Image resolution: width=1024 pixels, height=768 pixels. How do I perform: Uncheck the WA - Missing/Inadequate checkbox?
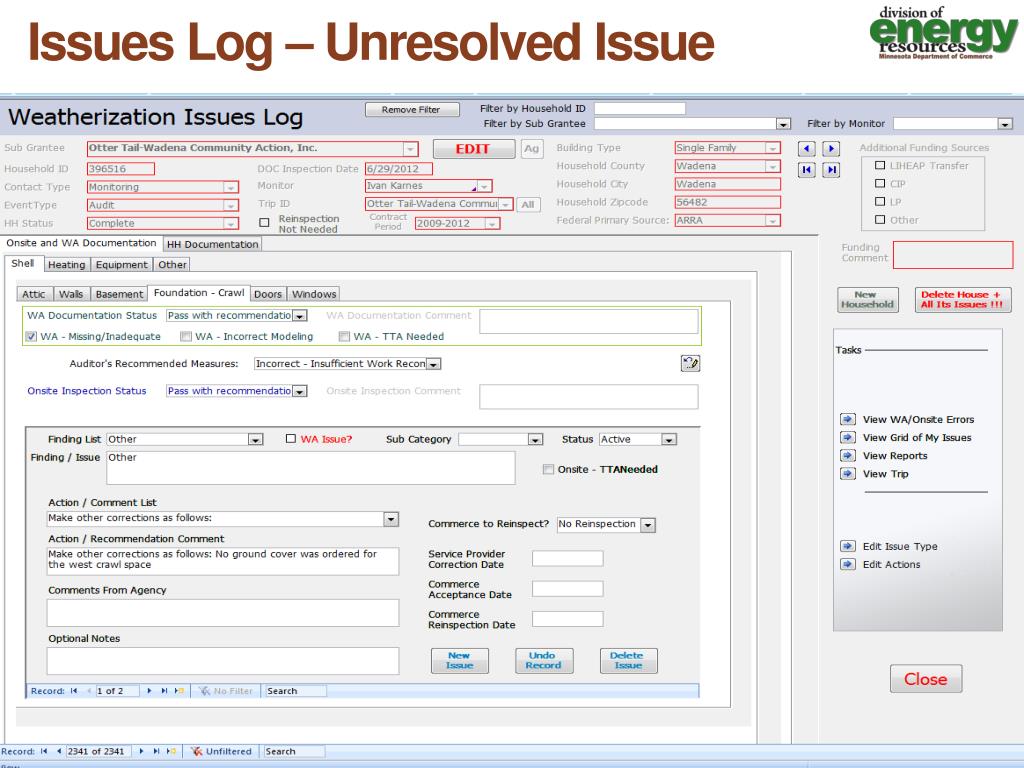coord(31,337)
